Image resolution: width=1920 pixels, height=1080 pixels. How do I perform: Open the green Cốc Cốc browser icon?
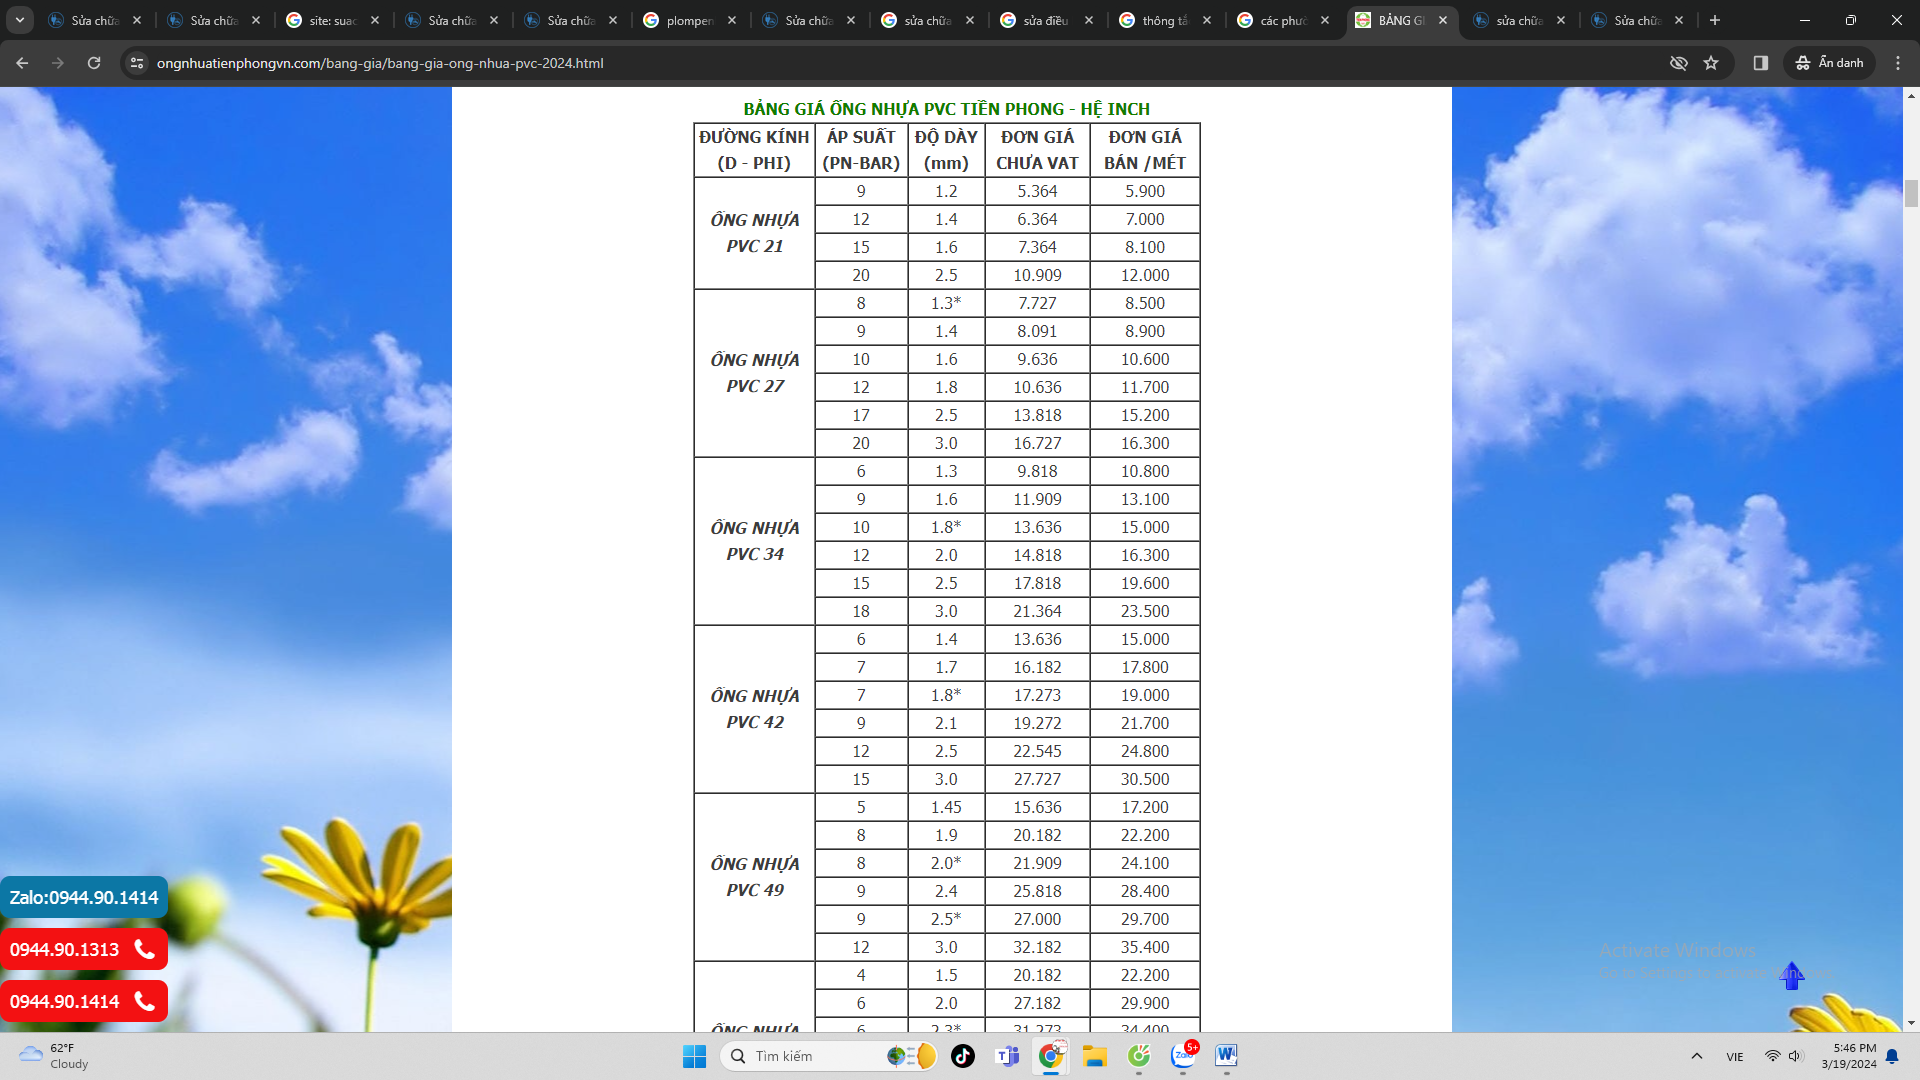[x=1139, y=1056]
